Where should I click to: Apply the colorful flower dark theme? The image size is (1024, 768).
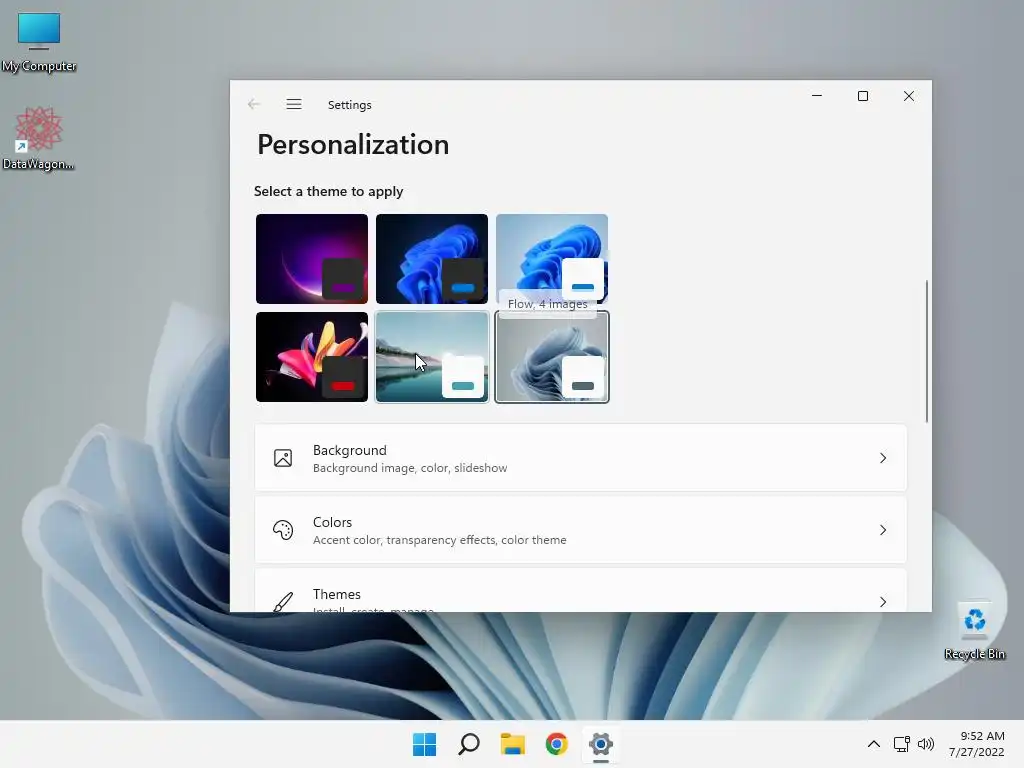pyautogui.click(x=312, y=357)
